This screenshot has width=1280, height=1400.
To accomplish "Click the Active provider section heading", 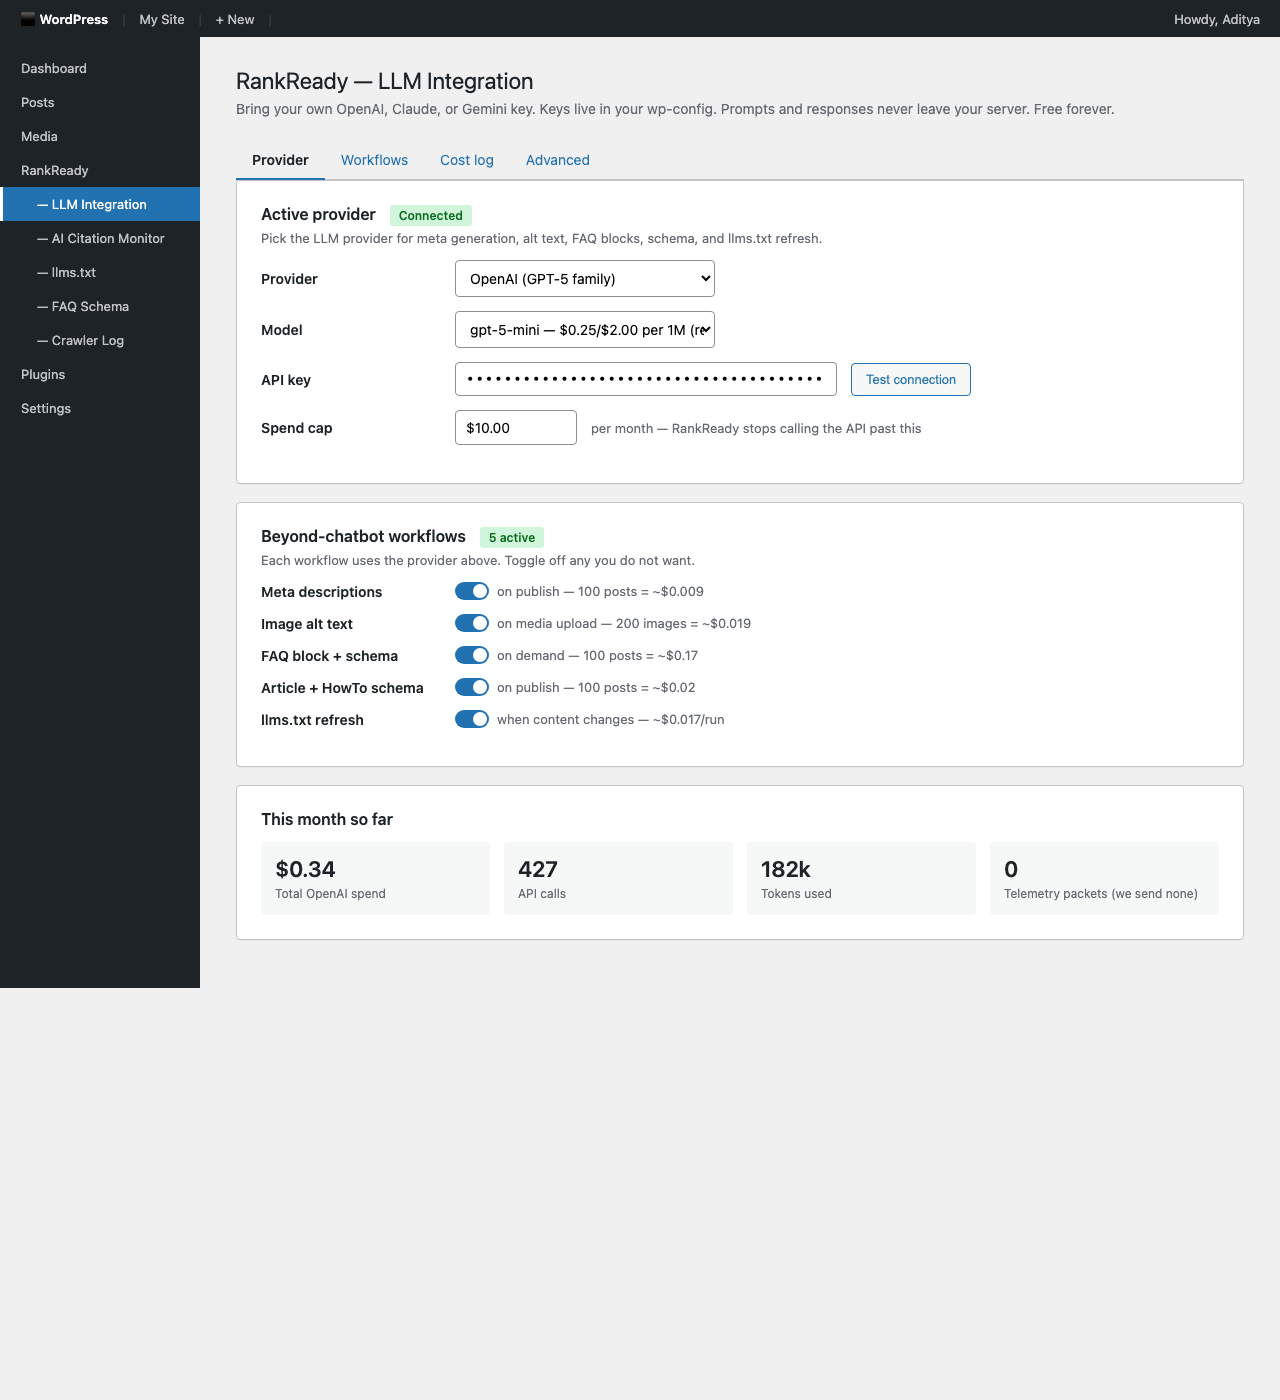I will 318,214.
